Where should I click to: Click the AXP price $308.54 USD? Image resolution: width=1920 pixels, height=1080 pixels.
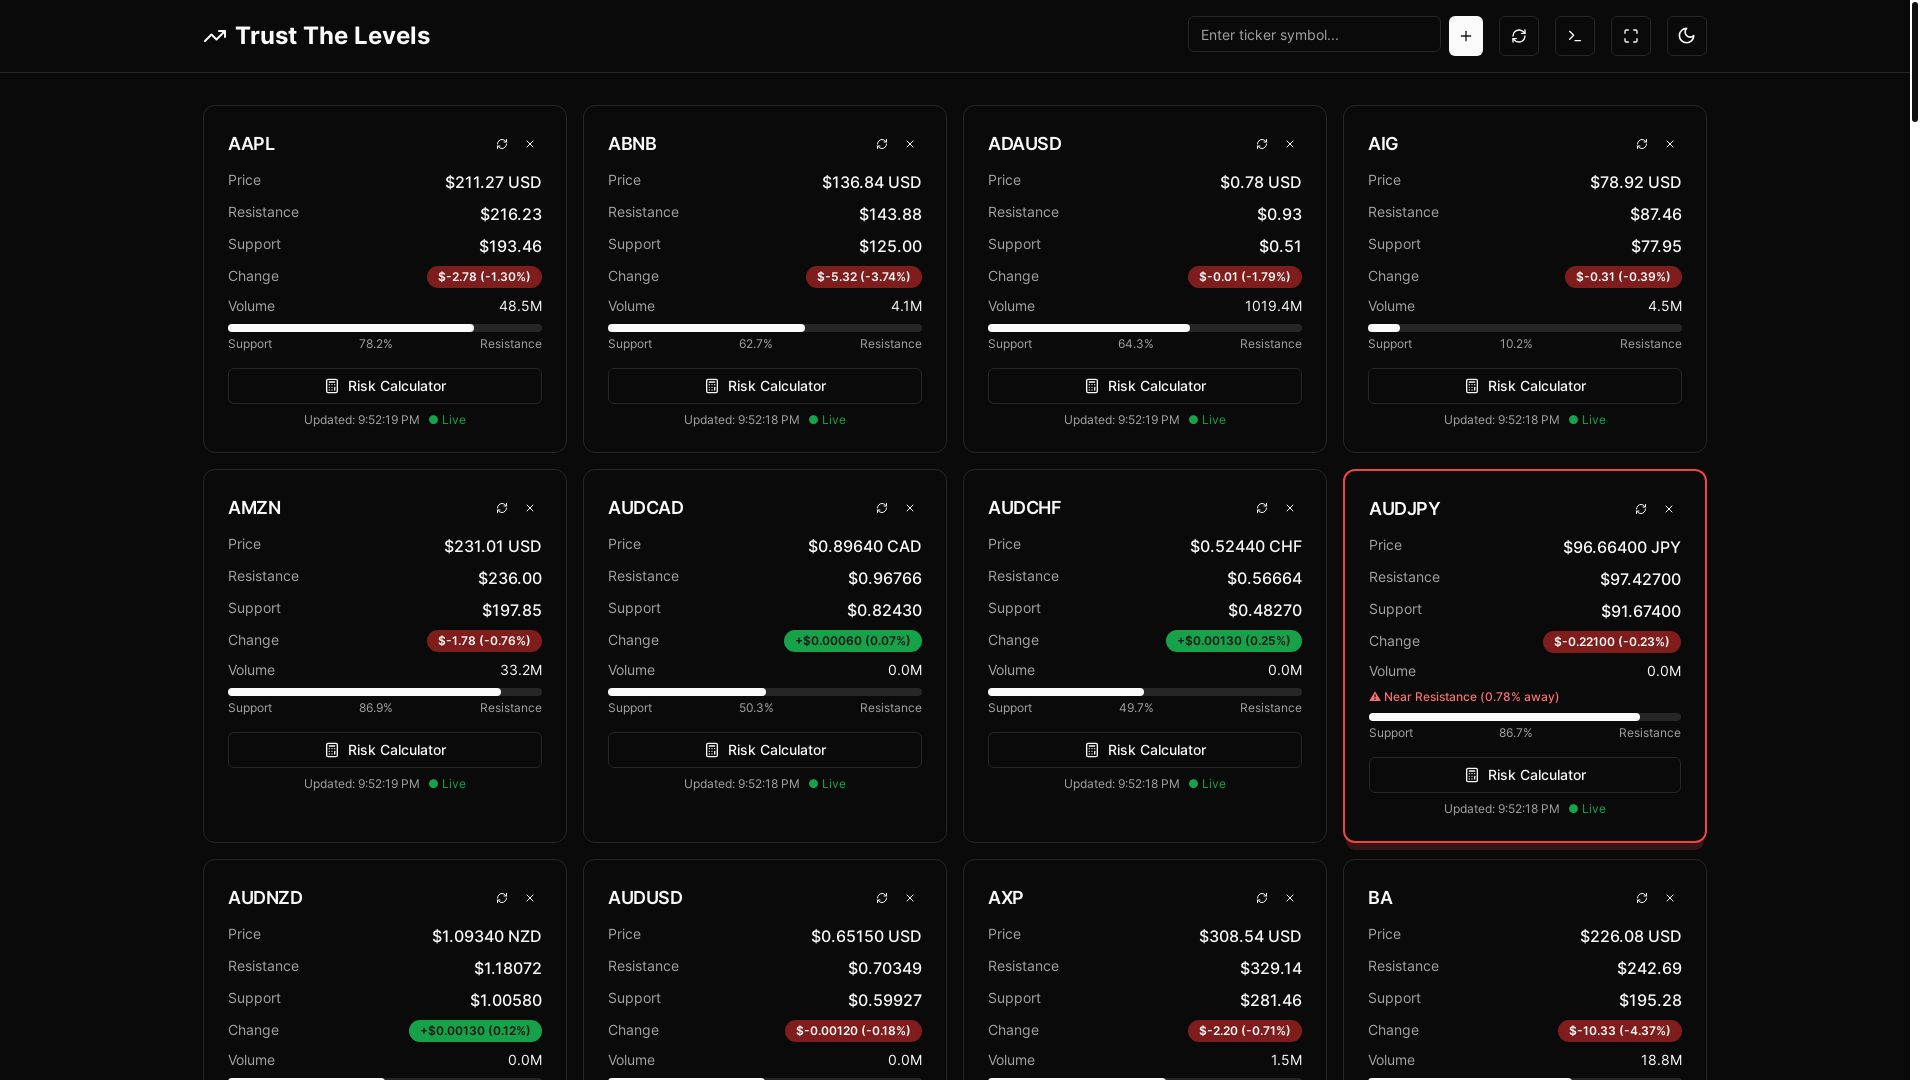[x=1250, y=936]
